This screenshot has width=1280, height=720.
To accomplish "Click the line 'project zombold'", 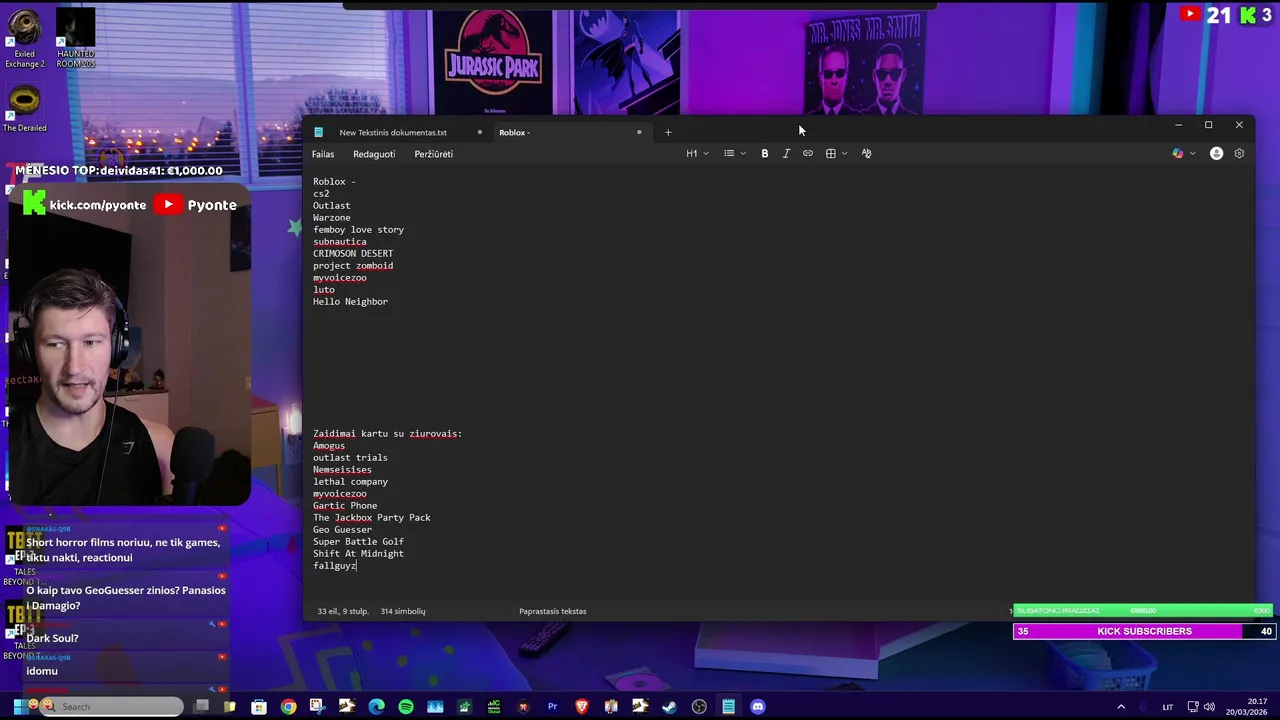I will click(353, 266).
